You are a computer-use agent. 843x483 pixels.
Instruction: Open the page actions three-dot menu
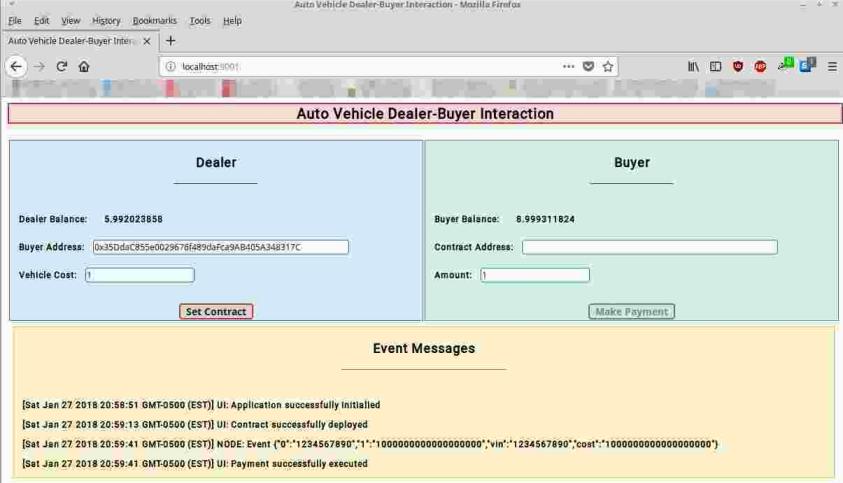coord(568,66)
